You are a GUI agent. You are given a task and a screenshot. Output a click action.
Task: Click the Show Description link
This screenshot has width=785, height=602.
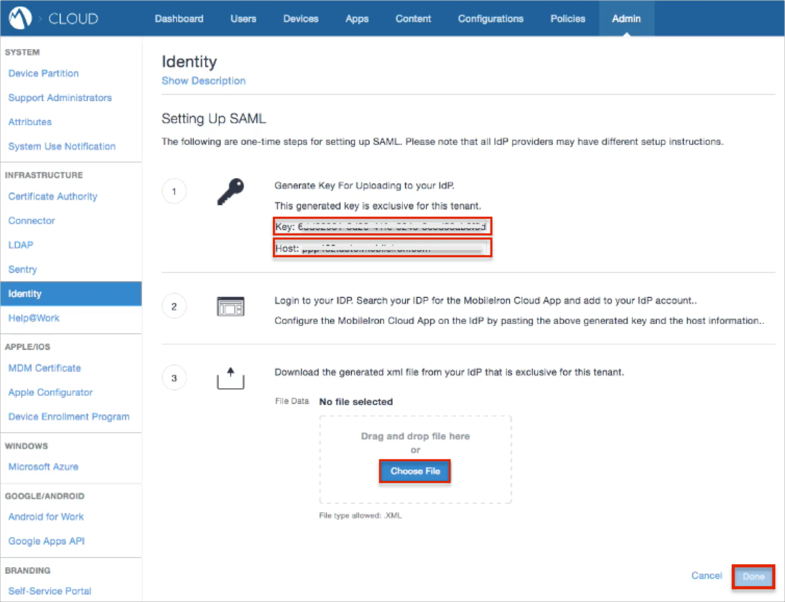coord(203,81)
